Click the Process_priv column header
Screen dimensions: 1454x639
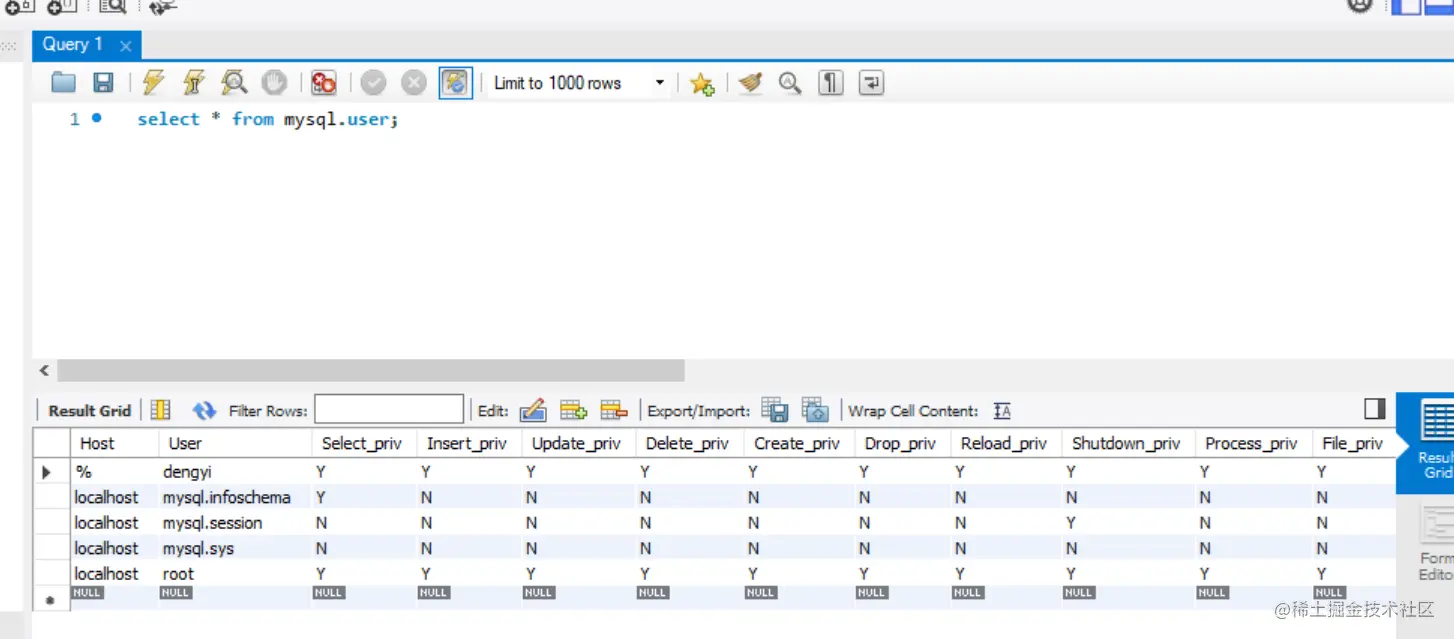pyautogui.click(x=1251, y=443)
